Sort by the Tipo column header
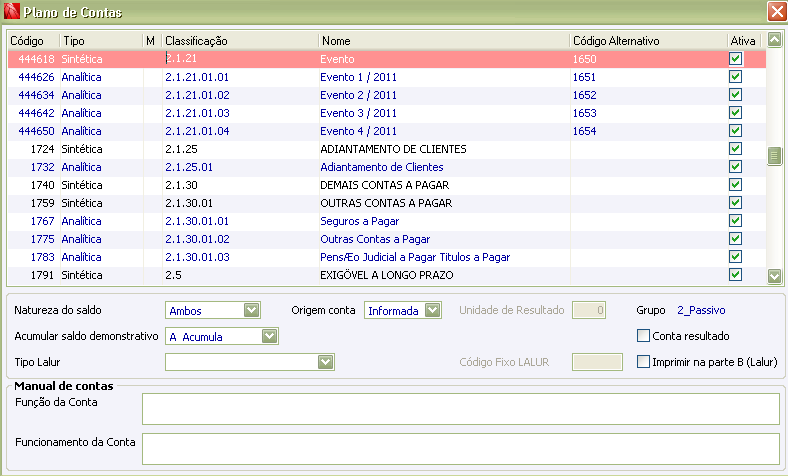Viewport: 788px width, 476px height. (101, 41)
